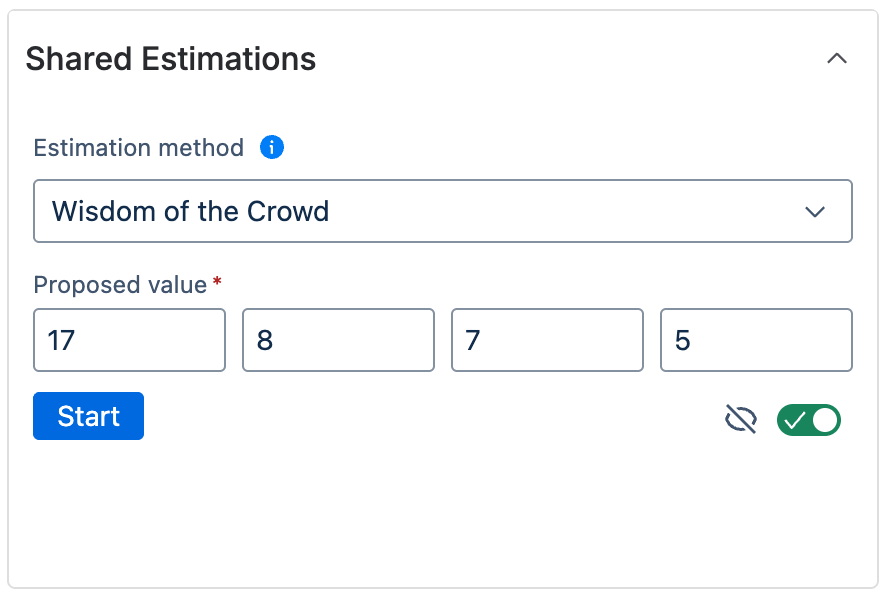This screenshot has height=600, width=890.
Task: Click the dropdown arrow in Estimation method field
Action: (x=815, y=212)
